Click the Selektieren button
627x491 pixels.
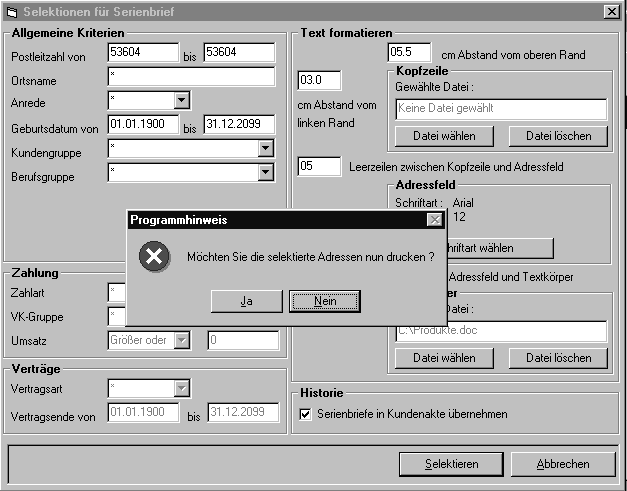click(449, 464)
